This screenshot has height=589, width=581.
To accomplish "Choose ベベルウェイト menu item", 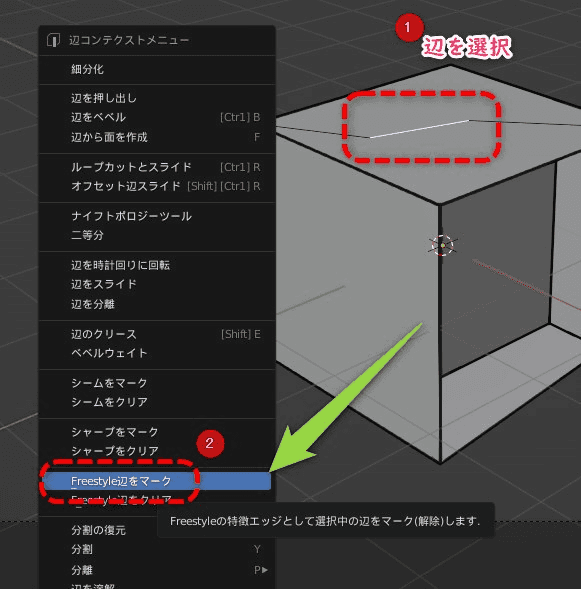I will click(157, 353).
